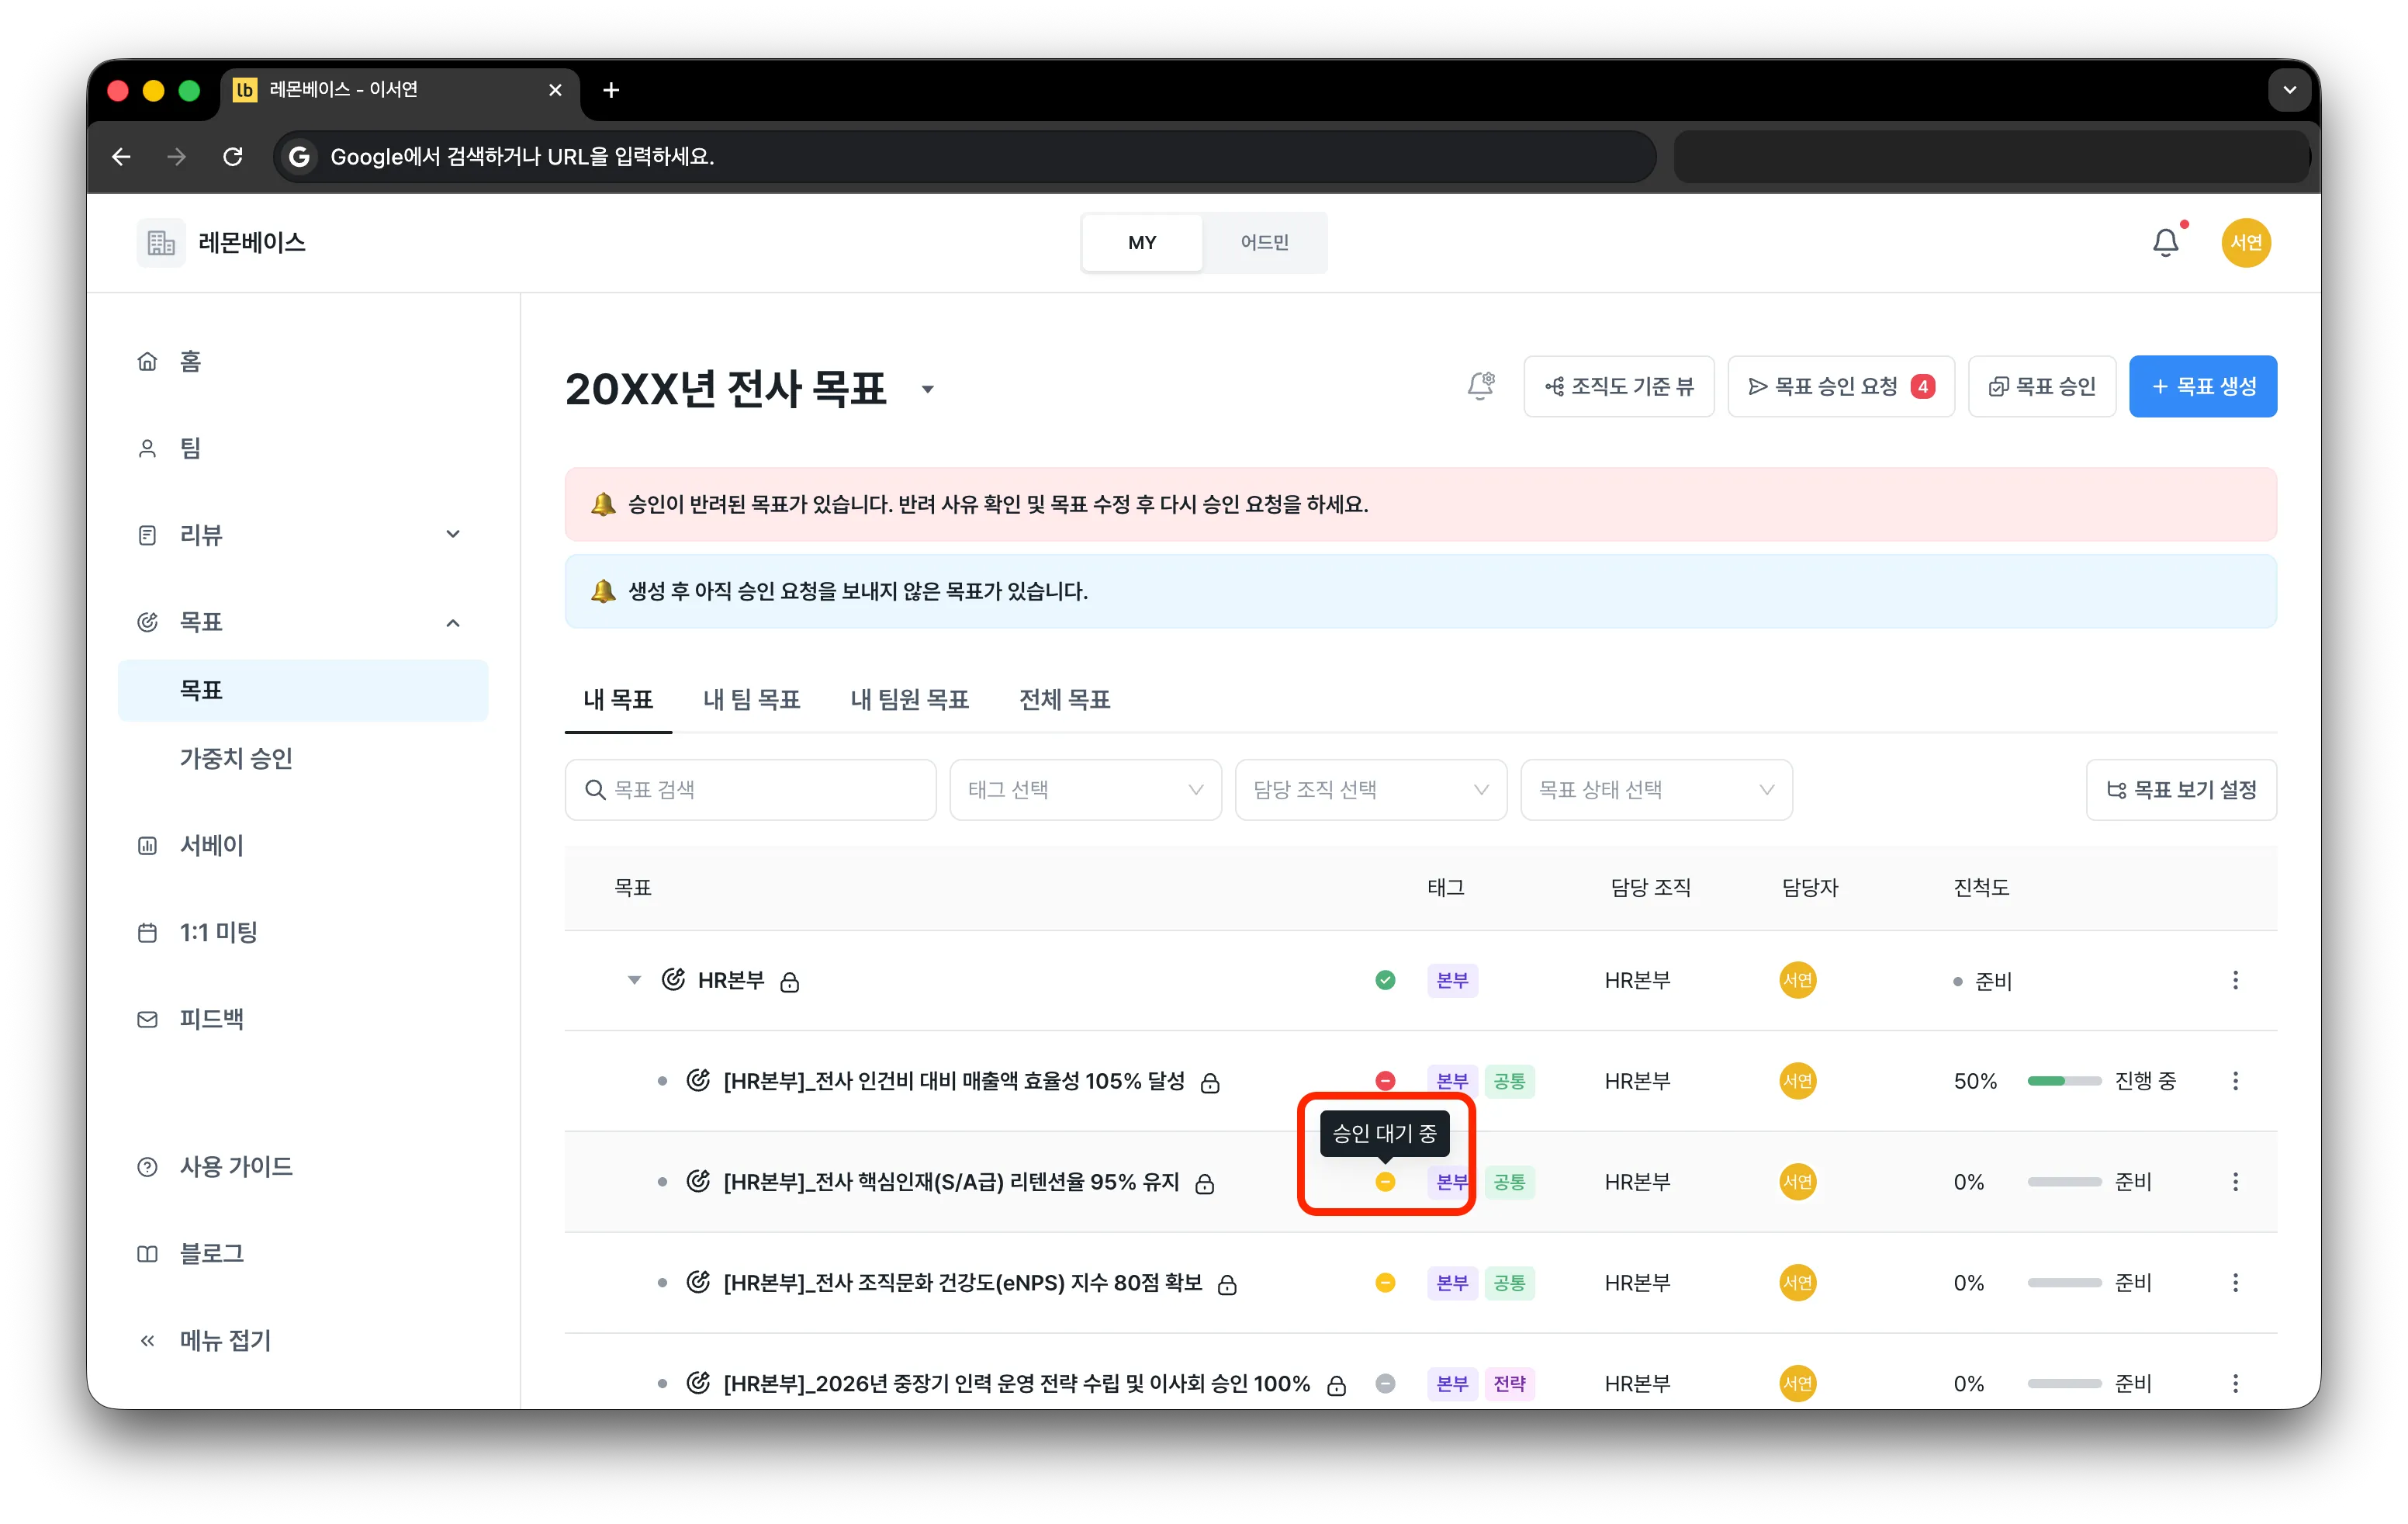
Task: Switch to 내 팀원 목표 tab
Action: [x=909, y=699]
